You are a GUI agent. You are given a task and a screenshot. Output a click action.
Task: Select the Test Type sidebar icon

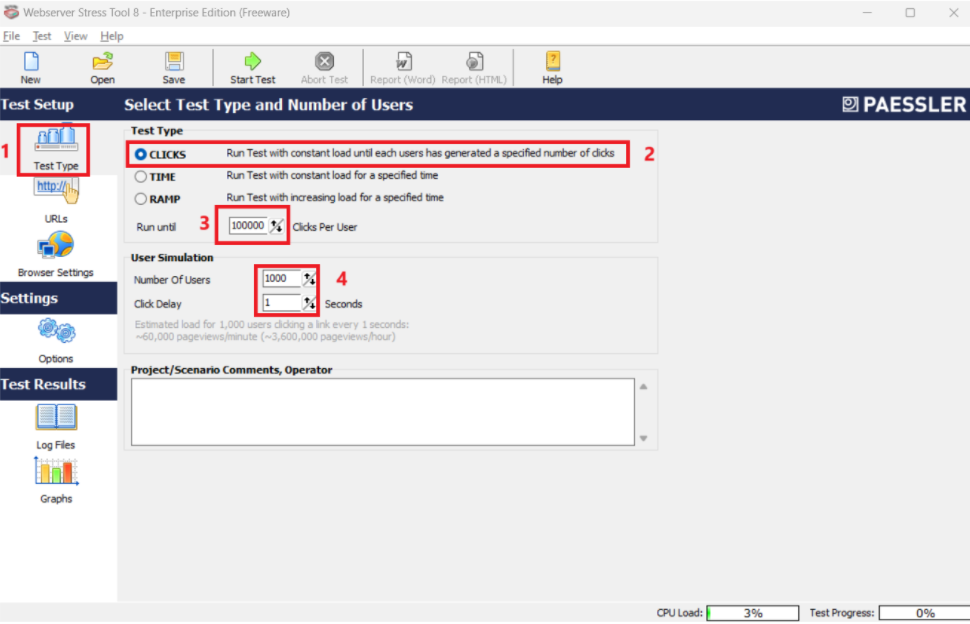(x=56, y=149)
